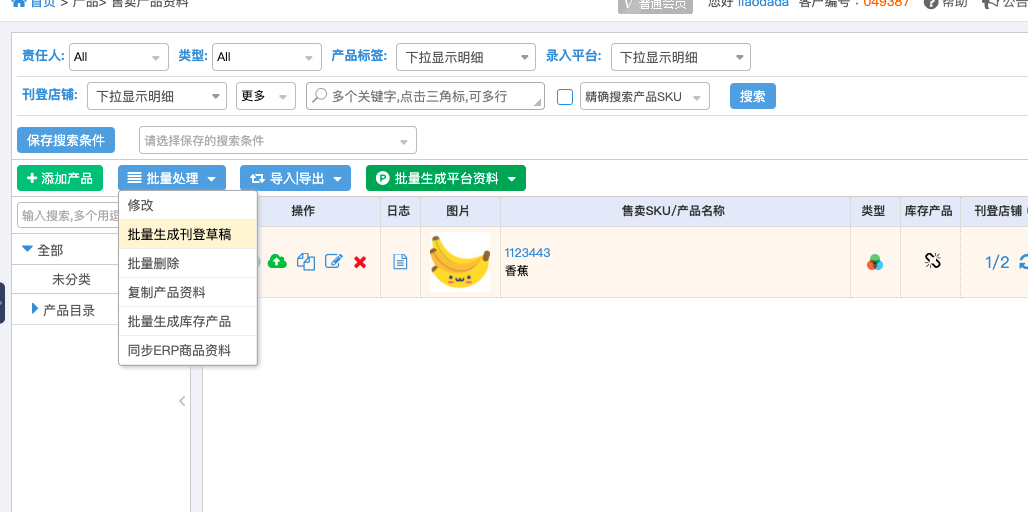Click the 批量处理 dropdown button
The height and width of the screenshot is (512, 1028).
pos(172,178)
